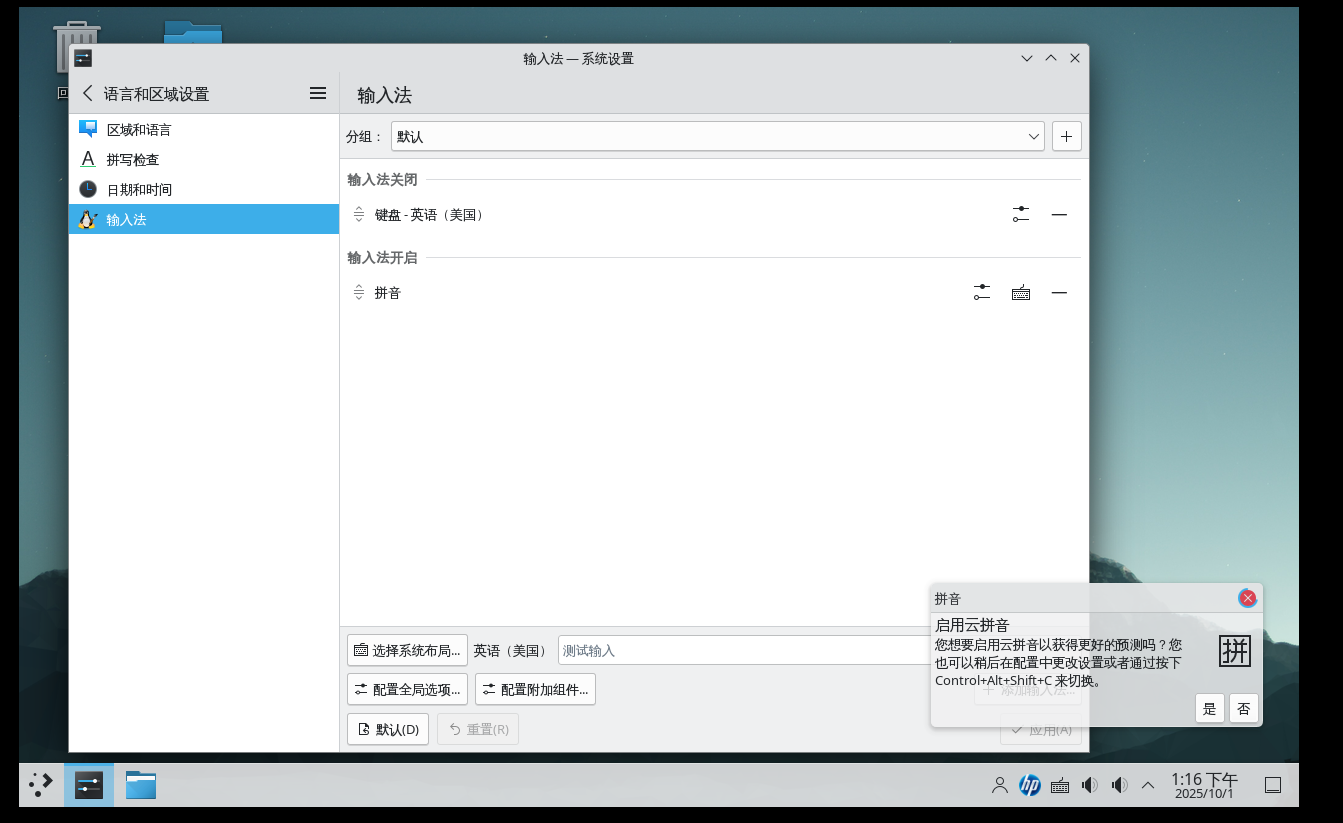This screenshot has width=1343, height=823.
Task: Click 配置全局选项... button
Action: coord(407,689)
